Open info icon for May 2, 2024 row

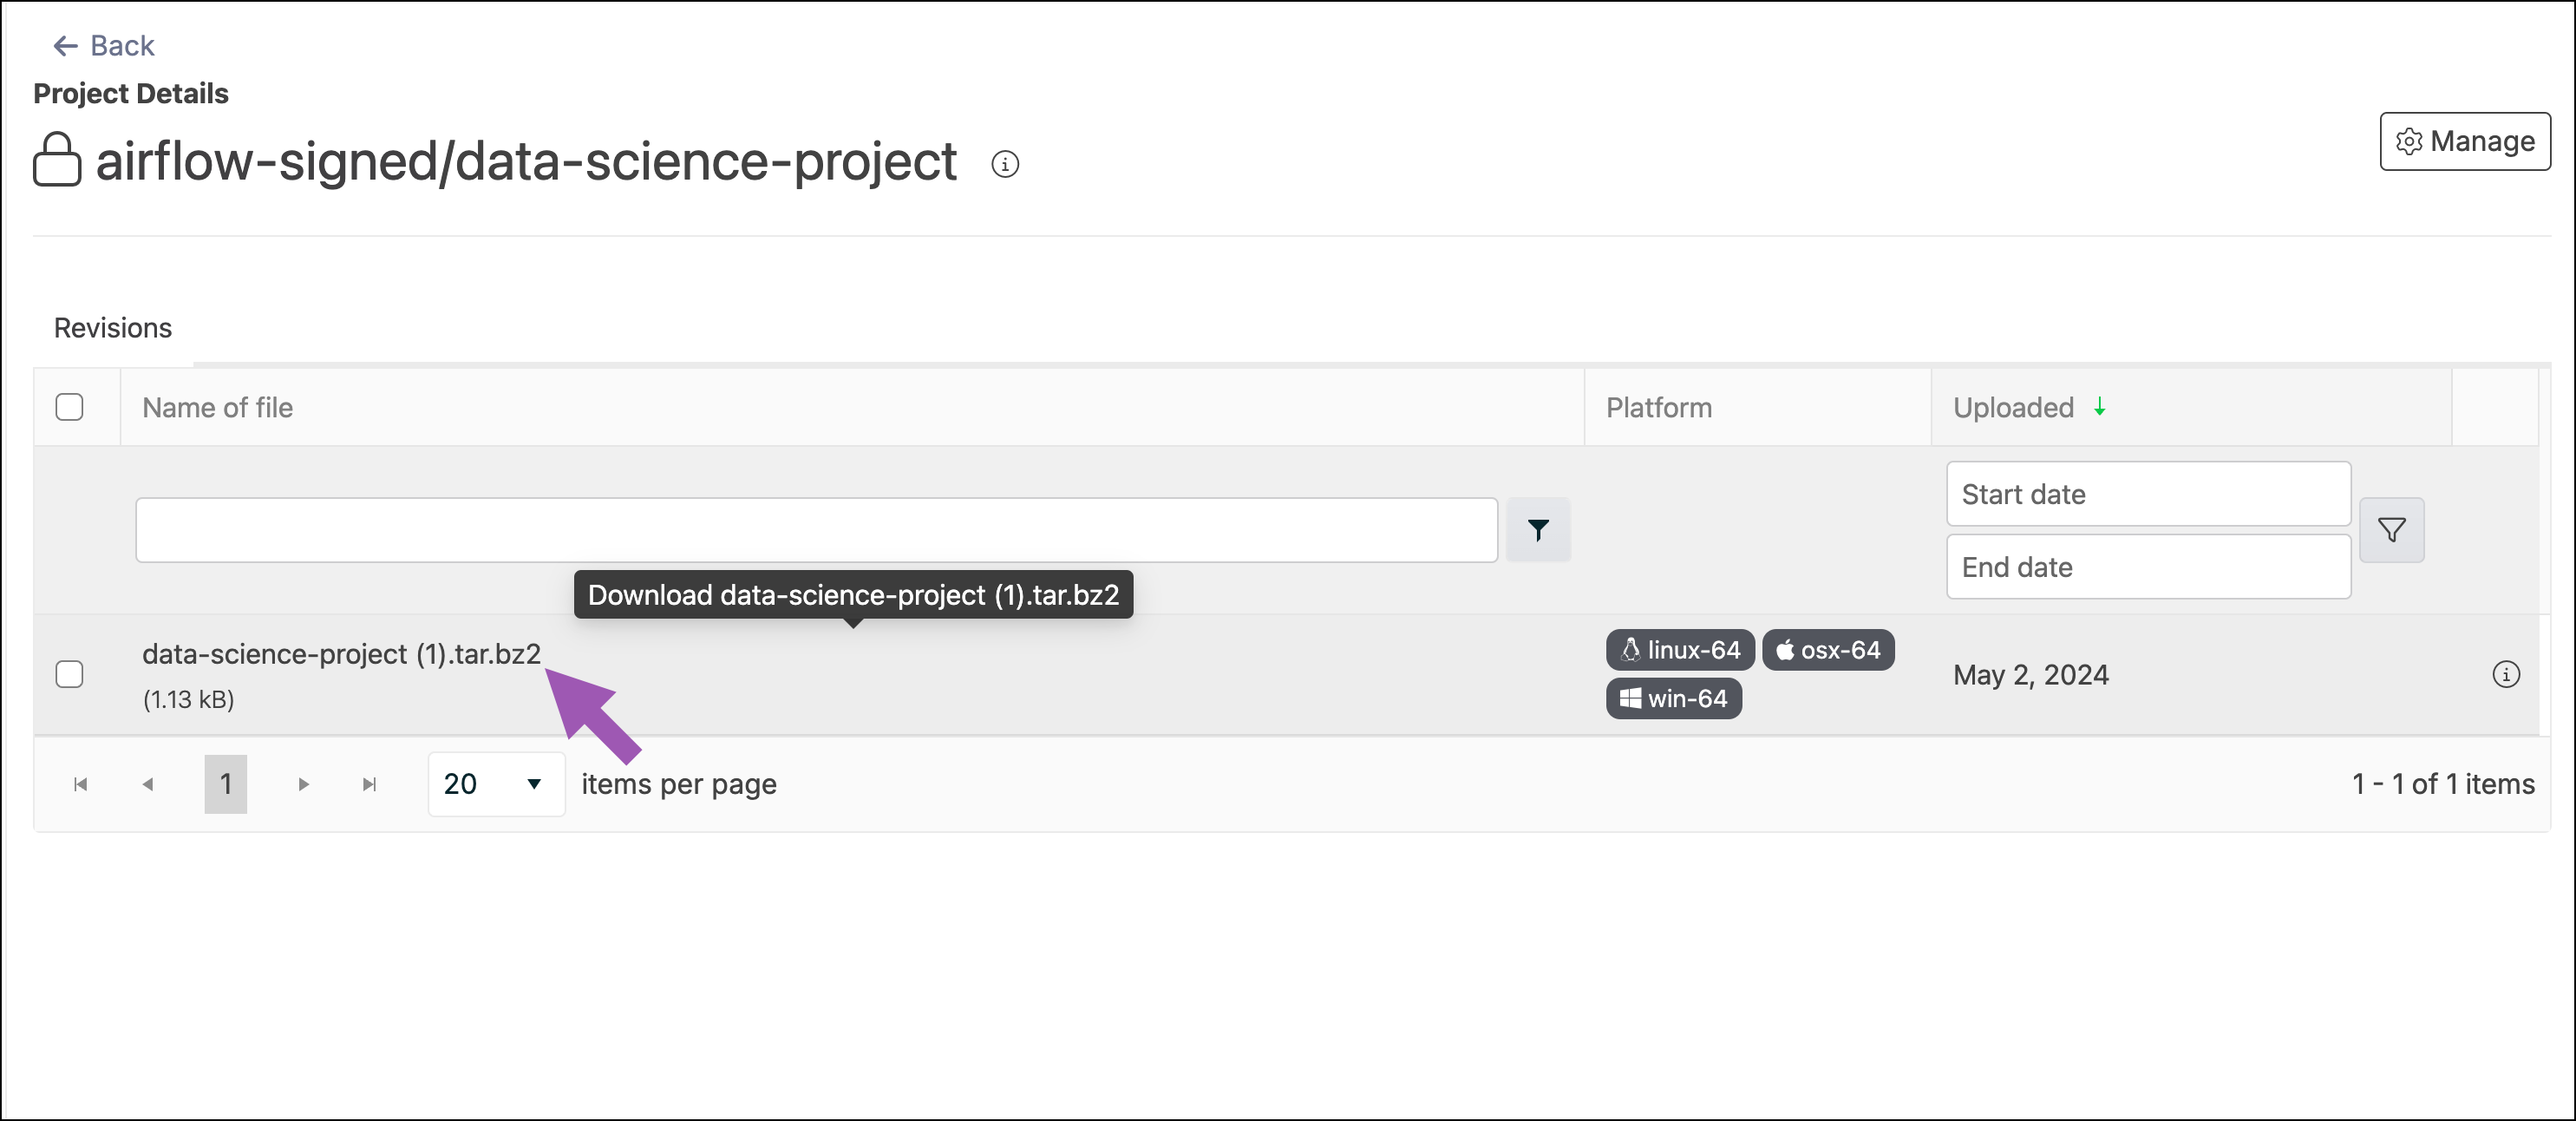pos(2505,675)
